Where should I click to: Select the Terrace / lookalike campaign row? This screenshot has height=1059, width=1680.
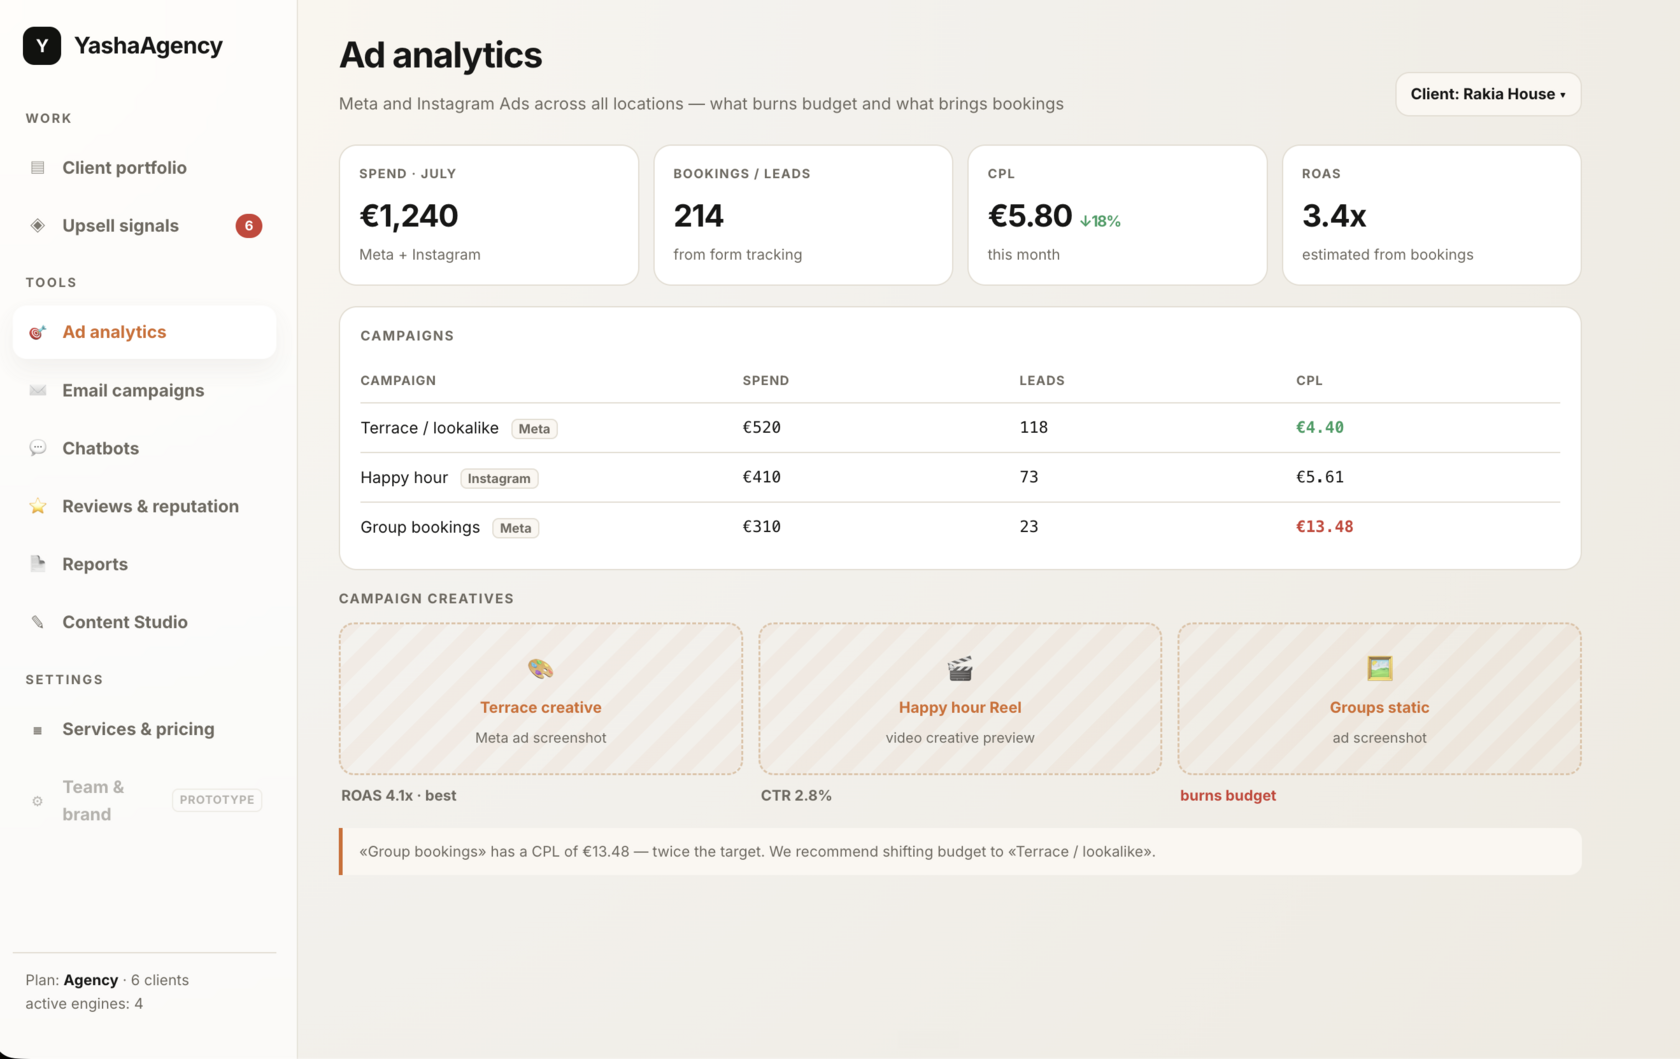(960, 428)
